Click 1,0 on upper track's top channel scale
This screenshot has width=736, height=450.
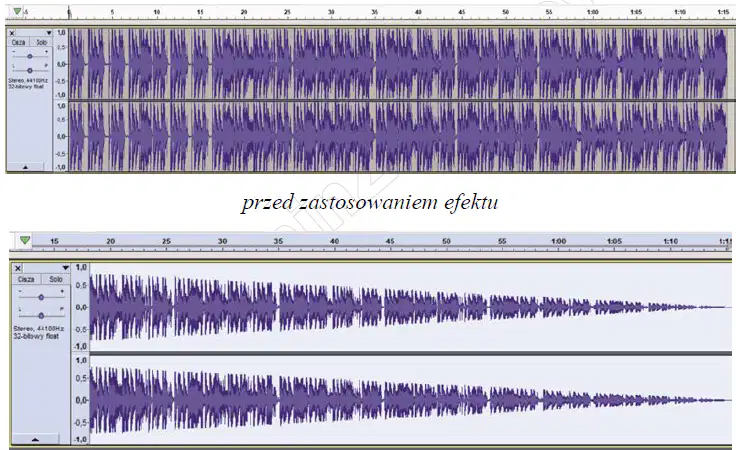coord(61,33)
